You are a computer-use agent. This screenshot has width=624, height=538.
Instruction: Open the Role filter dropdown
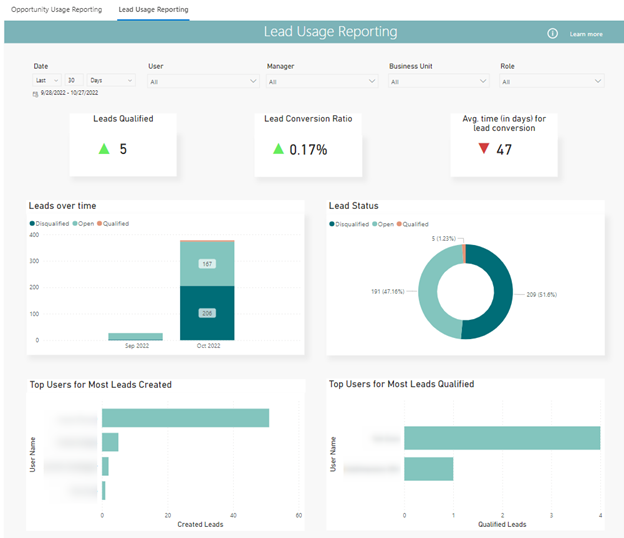(552, 81)
